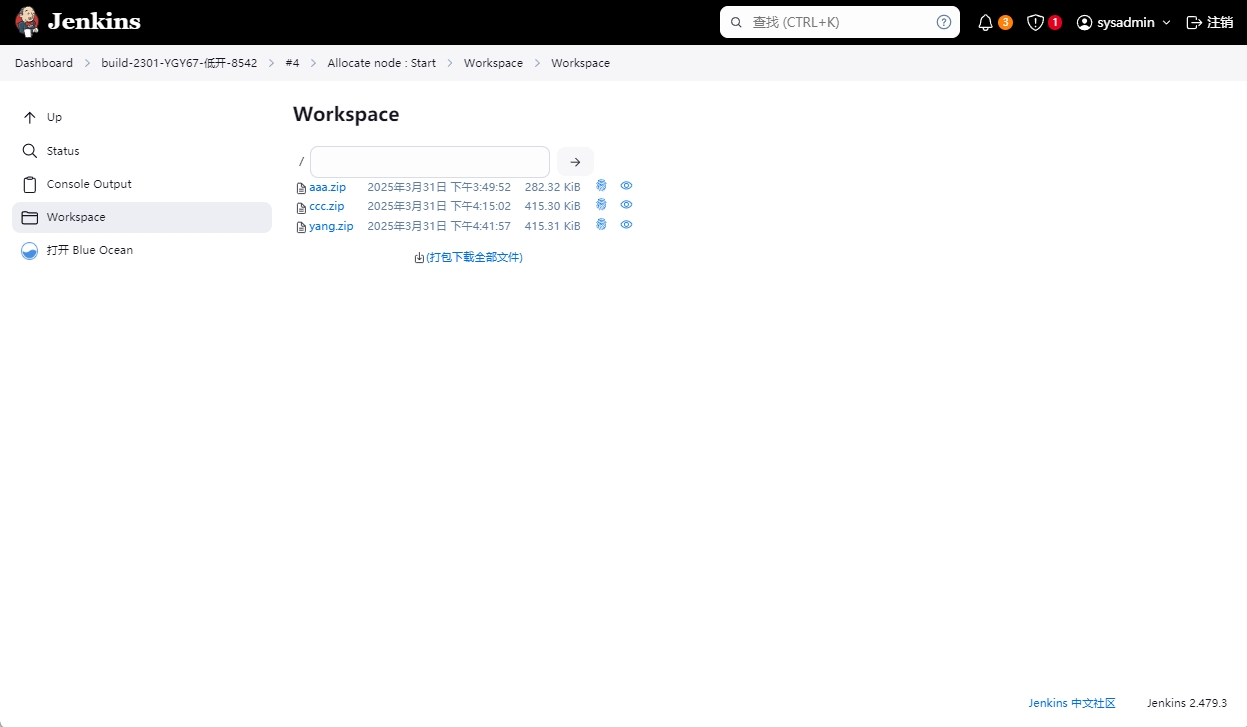Open Status in the sidebar
Viewport: 1247px width, 727px height.
point(142,151)
